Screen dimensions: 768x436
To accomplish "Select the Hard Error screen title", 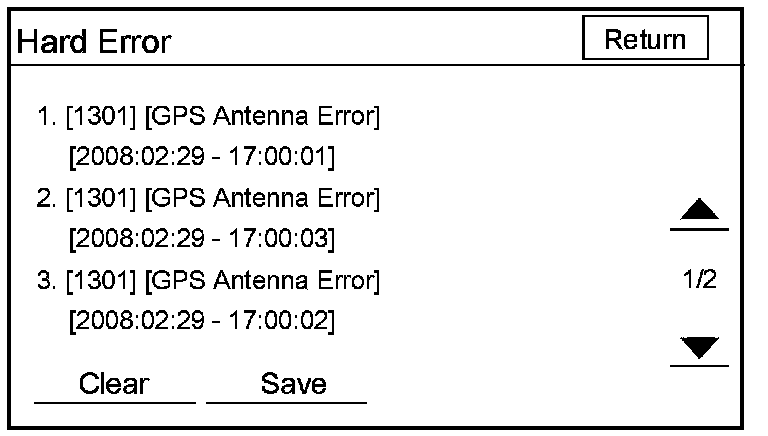I will pyautogui.click(x=95, y=43).
